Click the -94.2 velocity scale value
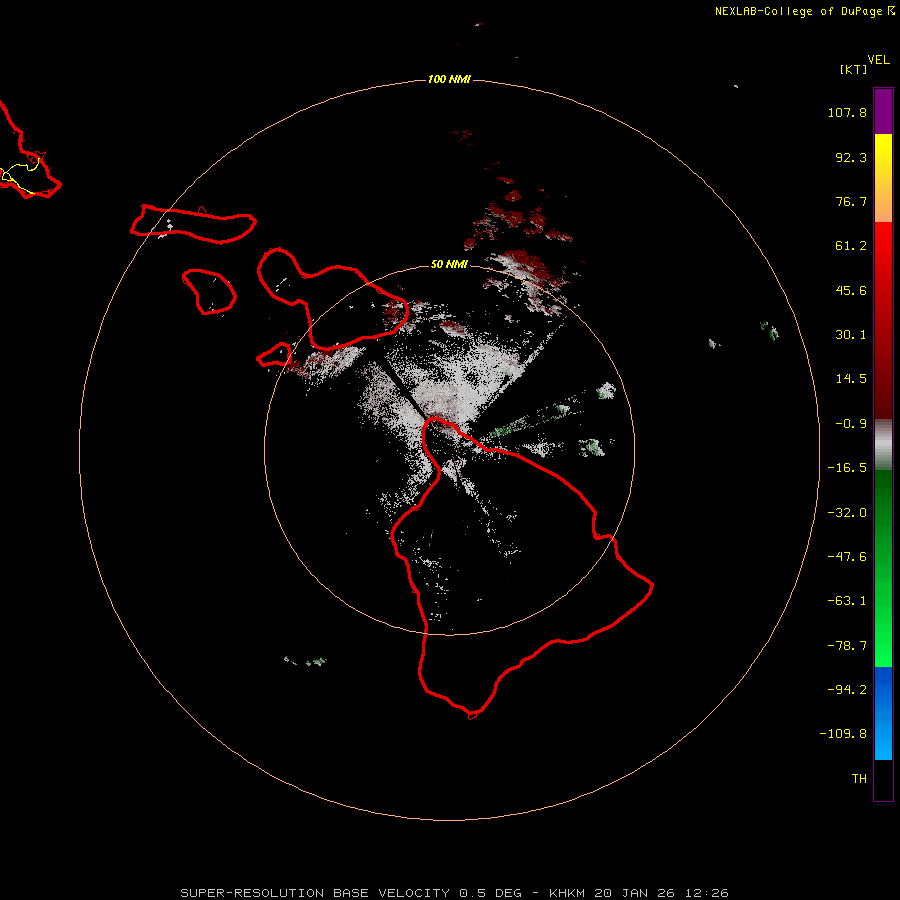 coord(847,690)
